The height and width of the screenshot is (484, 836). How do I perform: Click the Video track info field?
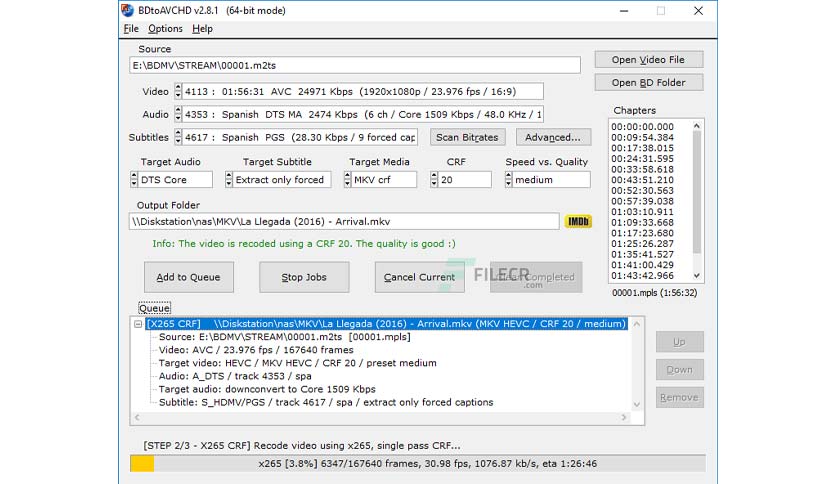[363, 91]
